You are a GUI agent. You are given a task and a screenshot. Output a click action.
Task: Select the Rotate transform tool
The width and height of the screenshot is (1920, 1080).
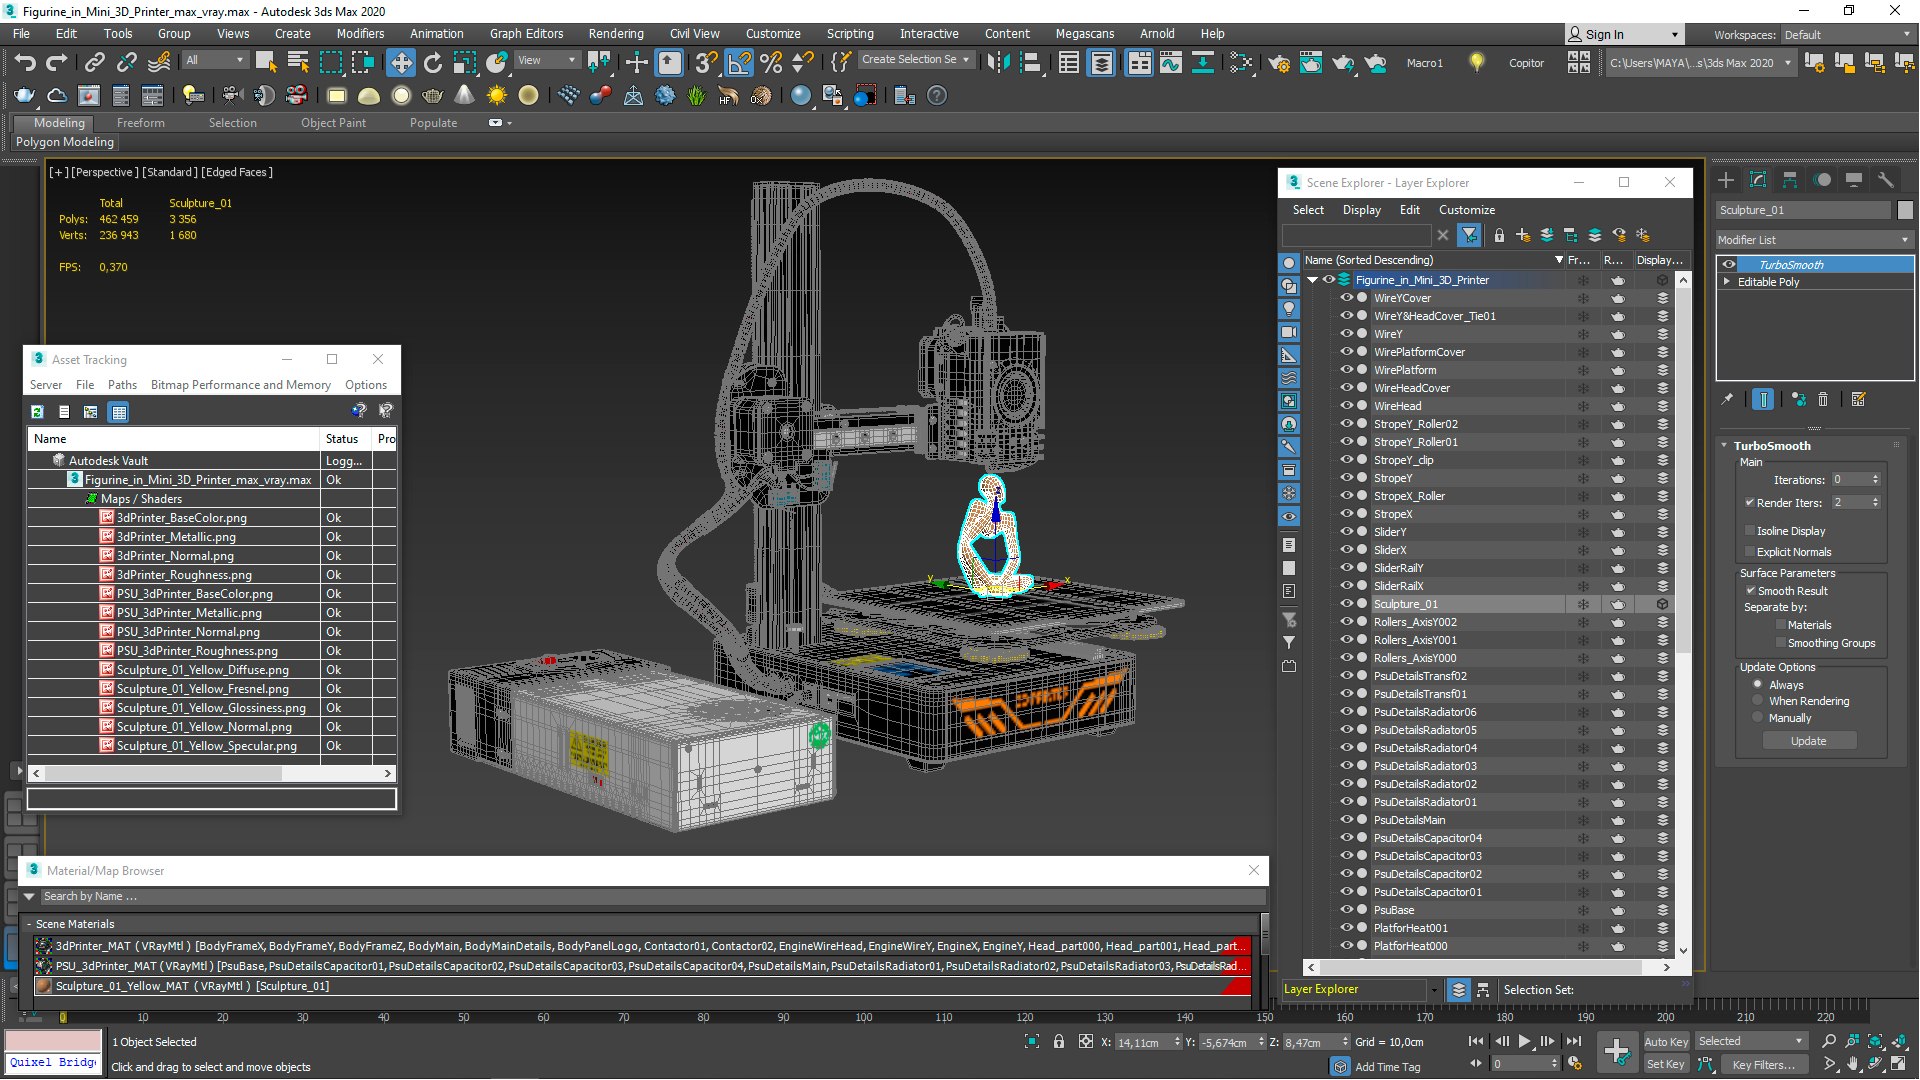(x=433, y=62)
